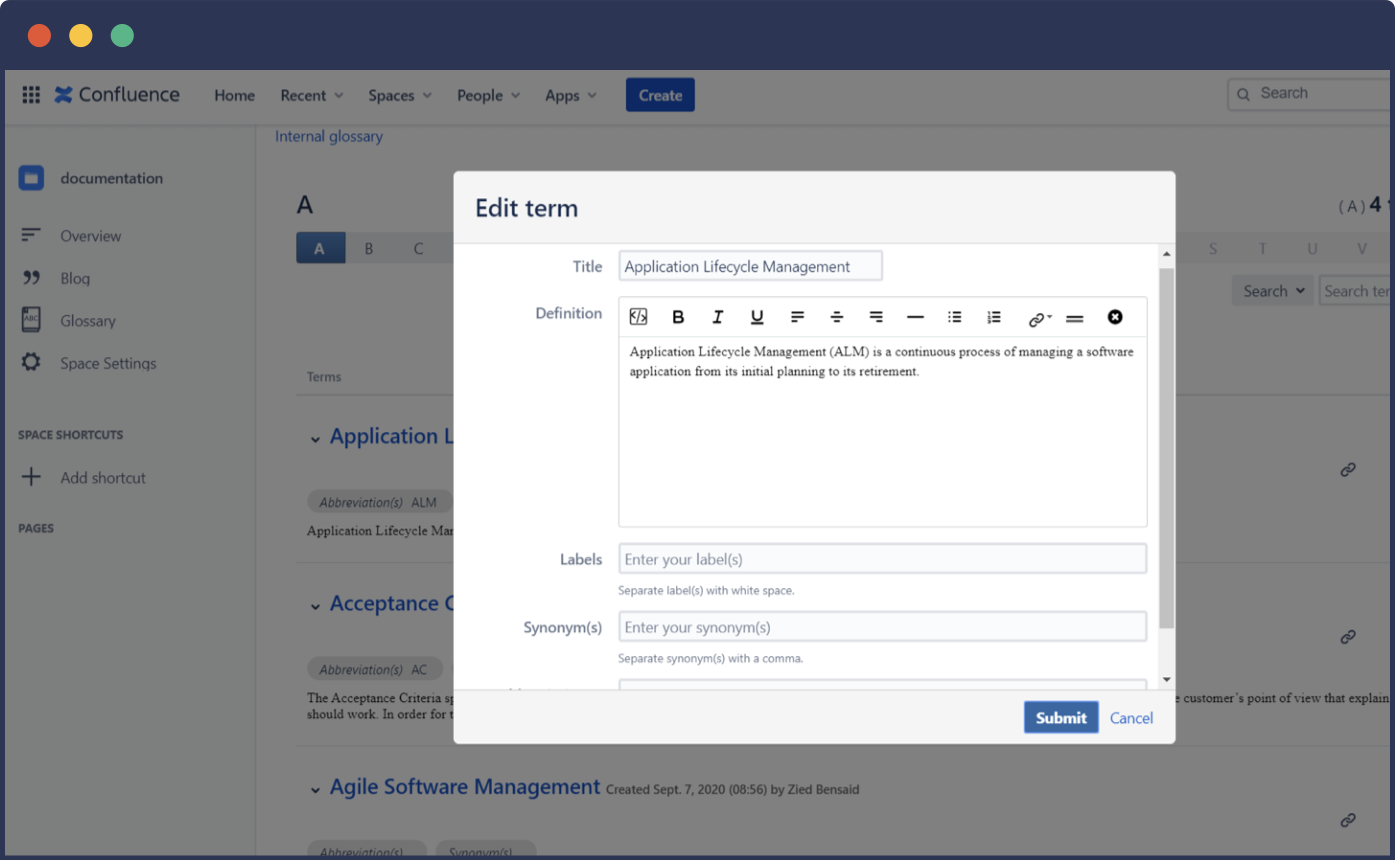1395x860 pixels.
Task: Select letter U tab in glossary
Action: (1312, 249)
